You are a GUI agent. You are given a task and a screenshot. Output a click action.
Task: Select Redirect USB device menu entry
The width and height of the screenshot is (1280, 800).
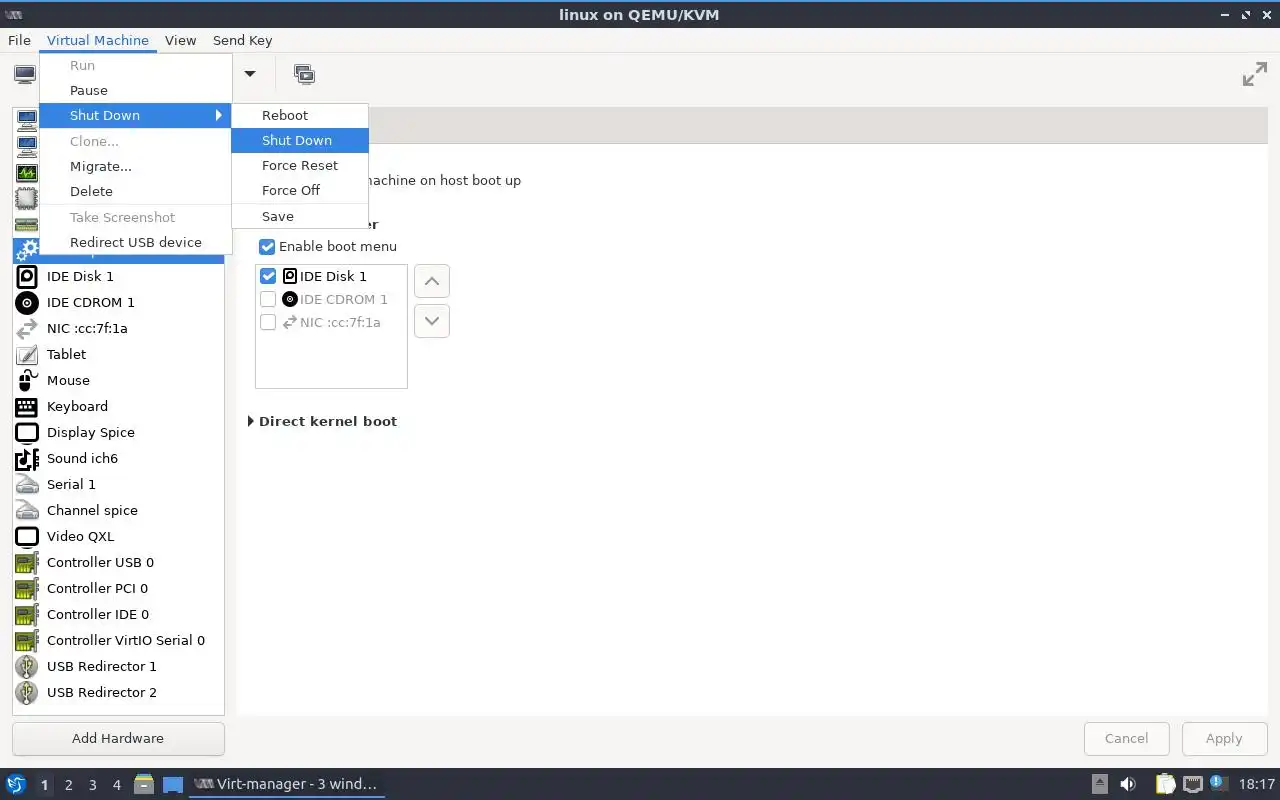pyautogui.click(x=135, y=242)
